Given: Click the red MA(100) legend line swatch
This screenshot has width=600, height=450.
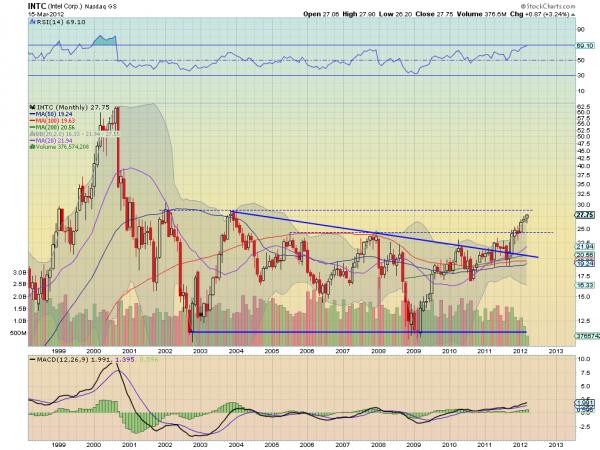Looking at the screenshot, I should [x=32, y=121].
